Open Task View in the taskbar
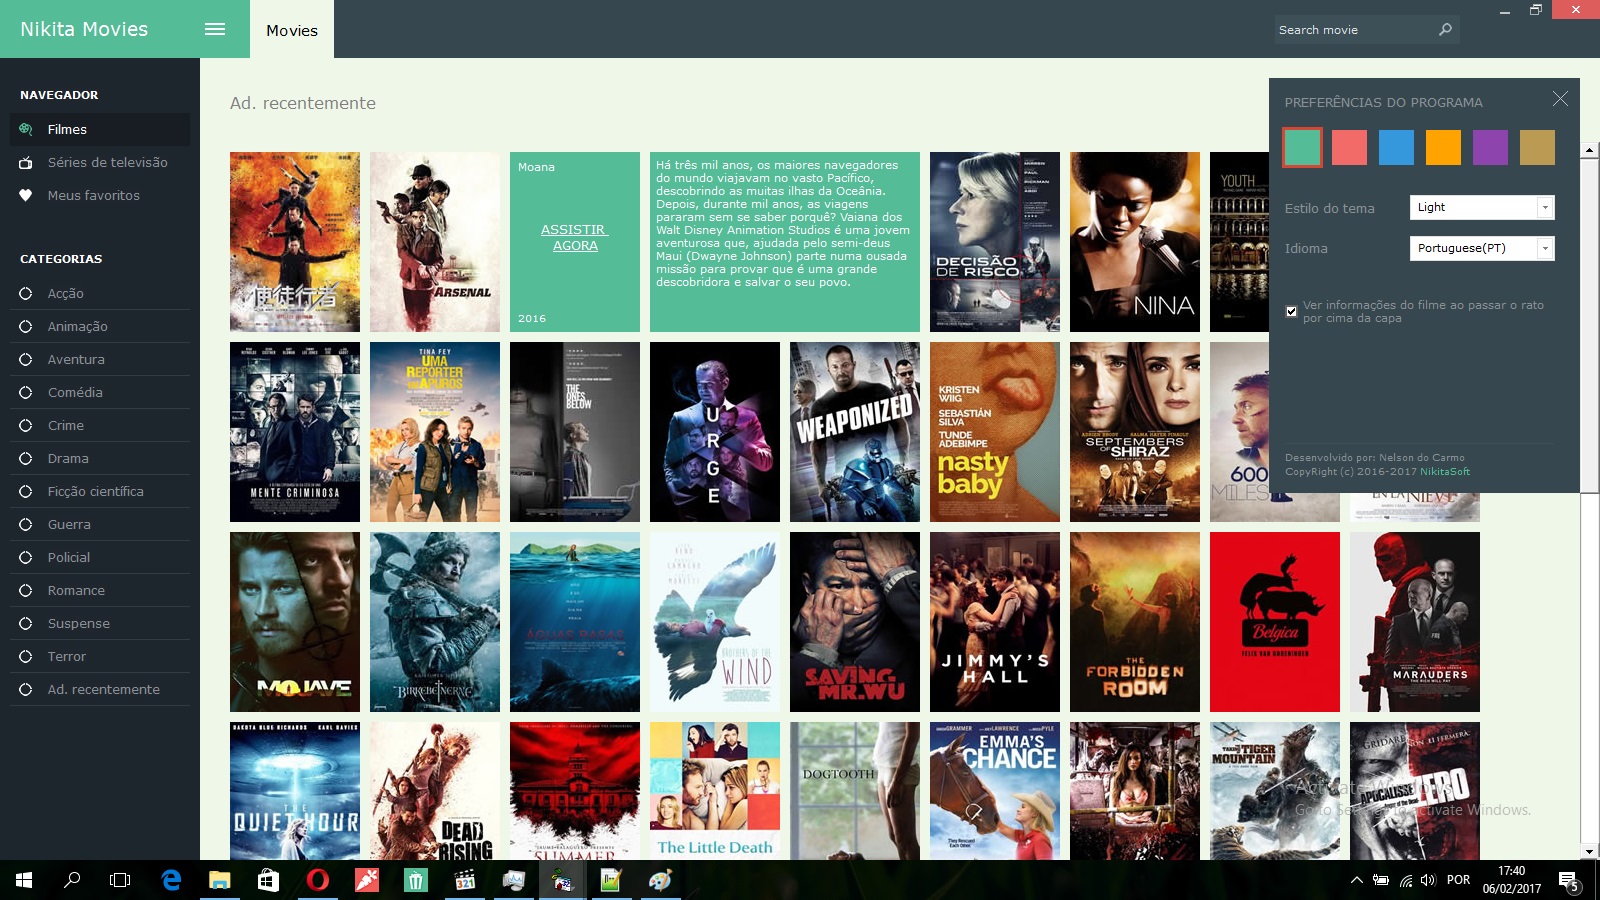1600x900 pixels. (x=120, y=880)
